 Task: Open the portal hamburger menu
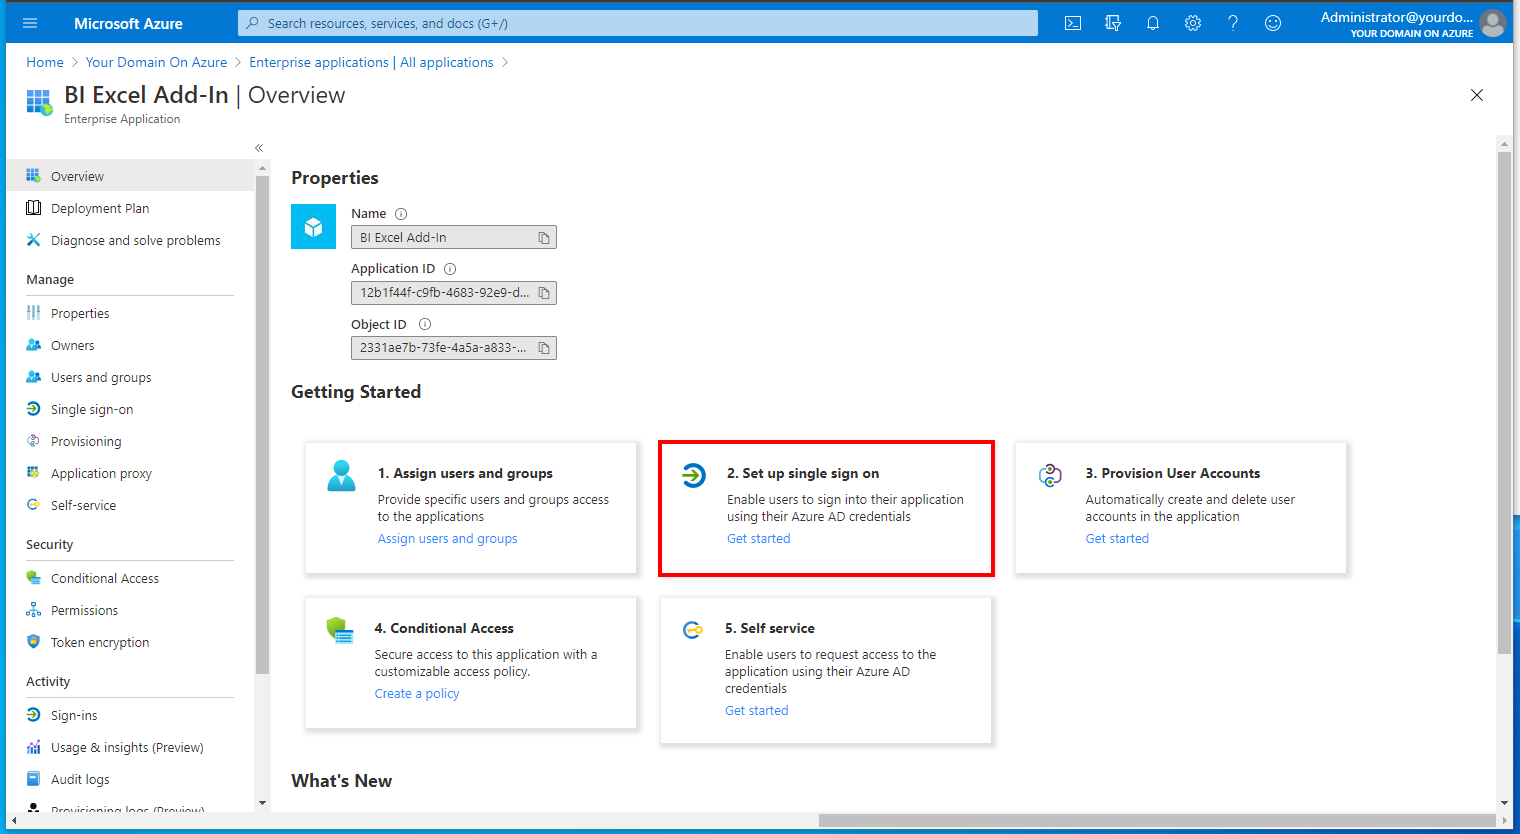click(x=29, y=23)
